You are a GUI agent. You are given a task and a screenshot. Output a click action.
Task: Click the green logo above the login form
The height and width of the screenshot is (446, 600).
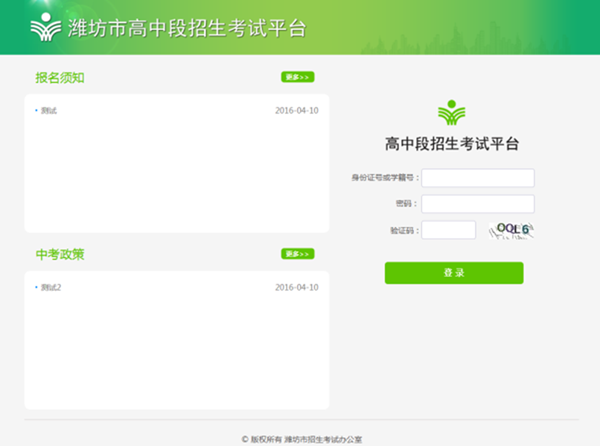click(x=452, y=111)
